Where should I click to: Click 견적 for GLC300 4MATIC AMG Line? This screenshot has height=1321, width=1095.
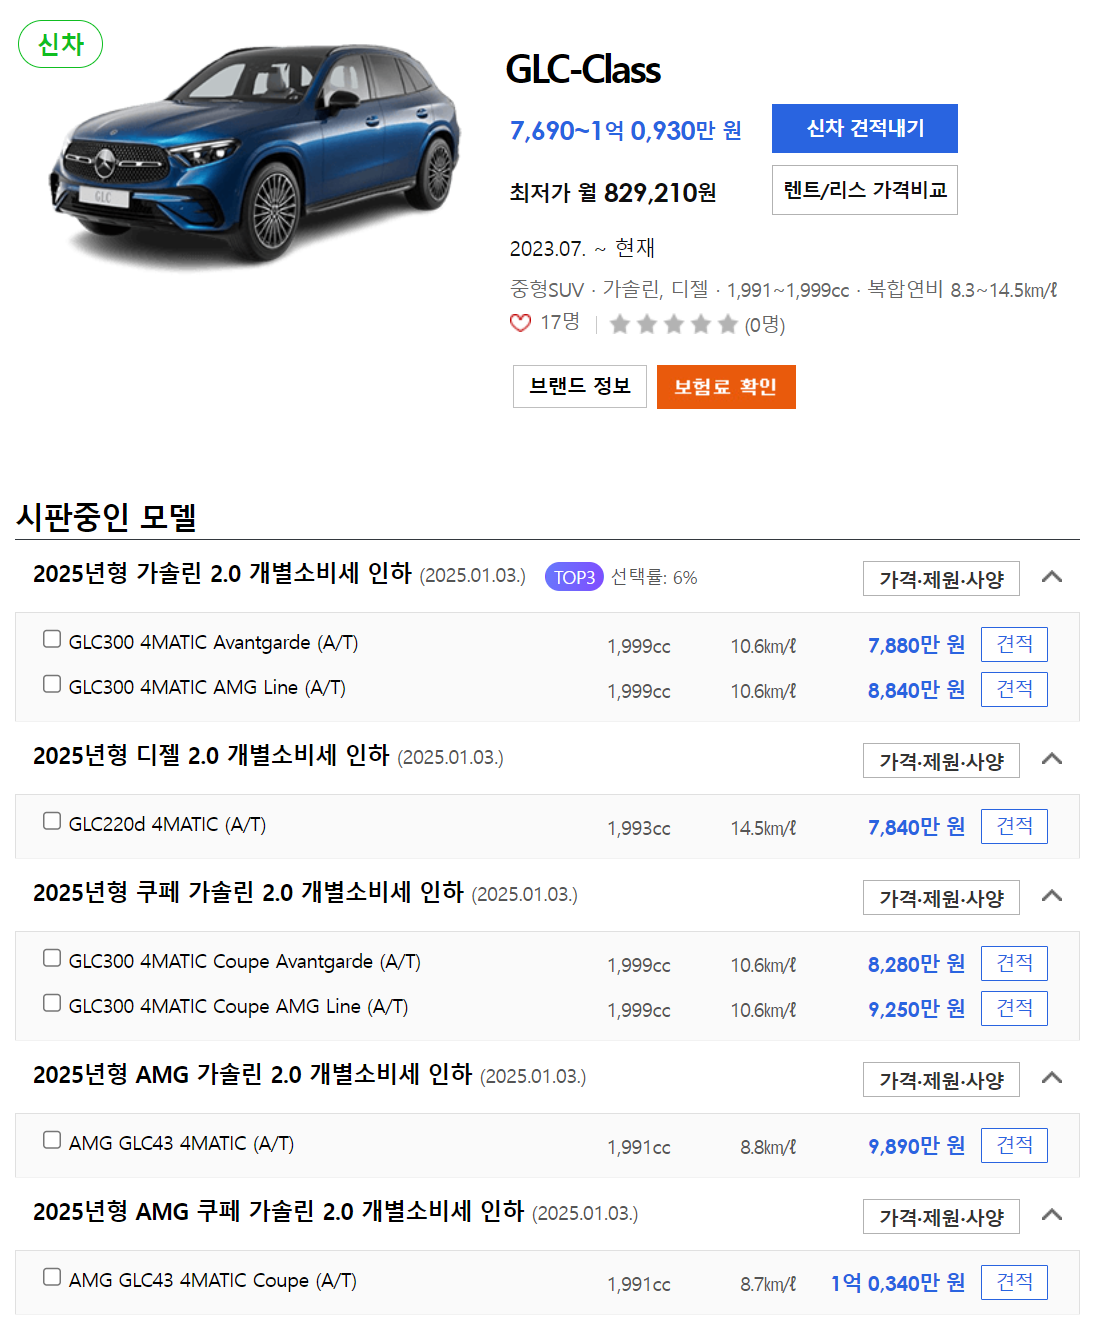1014,689
